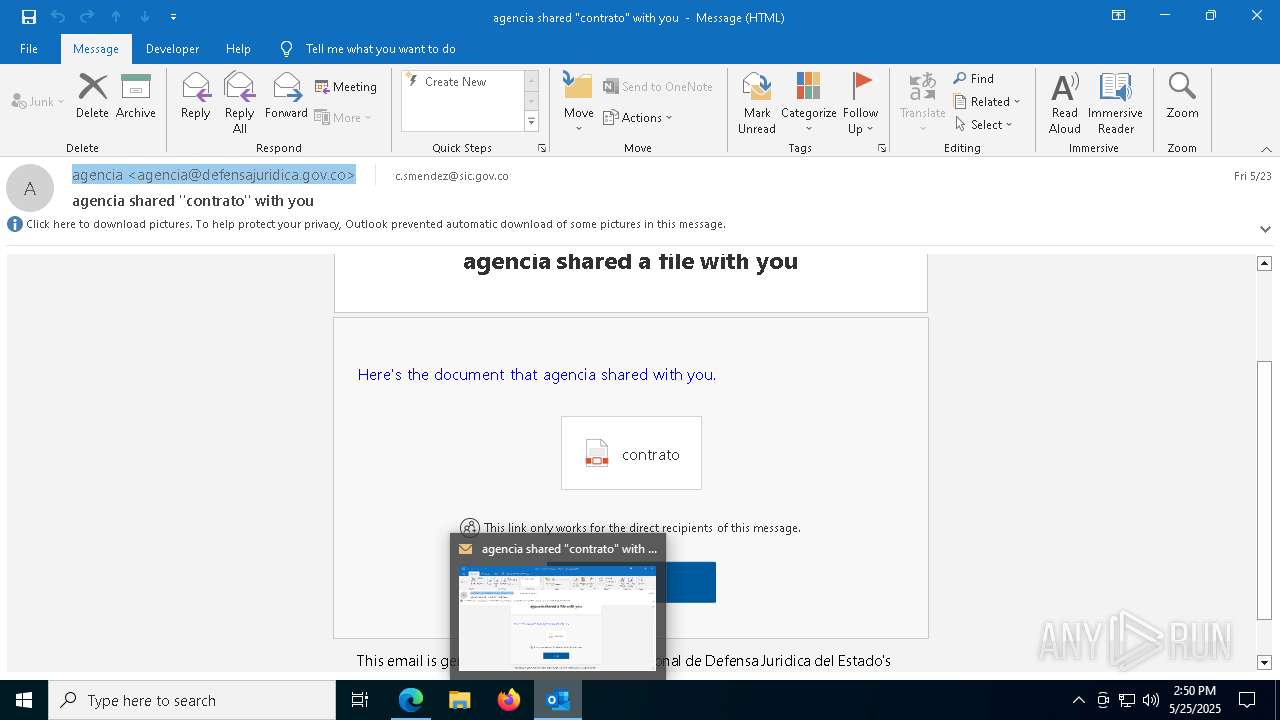Click the volume speaker icon

pos(1151,700)
